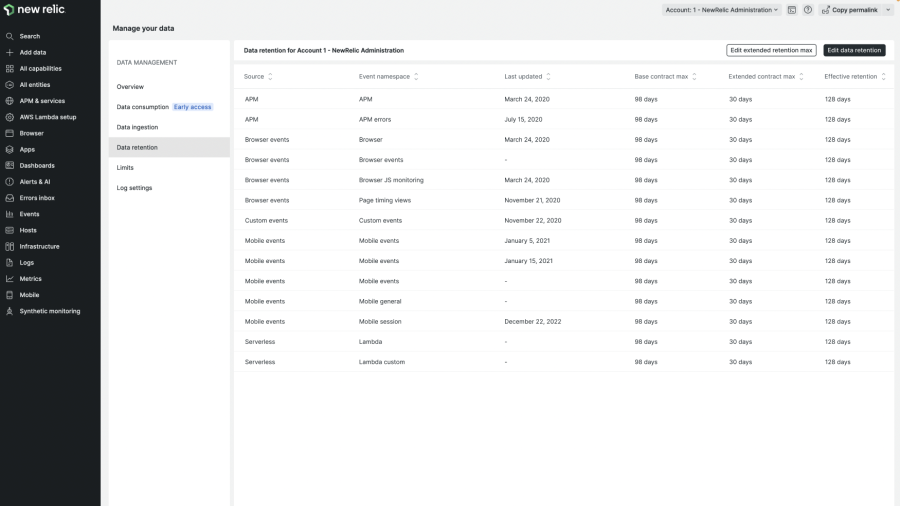Open Errors inbox from sidebar

(x=10, y=198)
